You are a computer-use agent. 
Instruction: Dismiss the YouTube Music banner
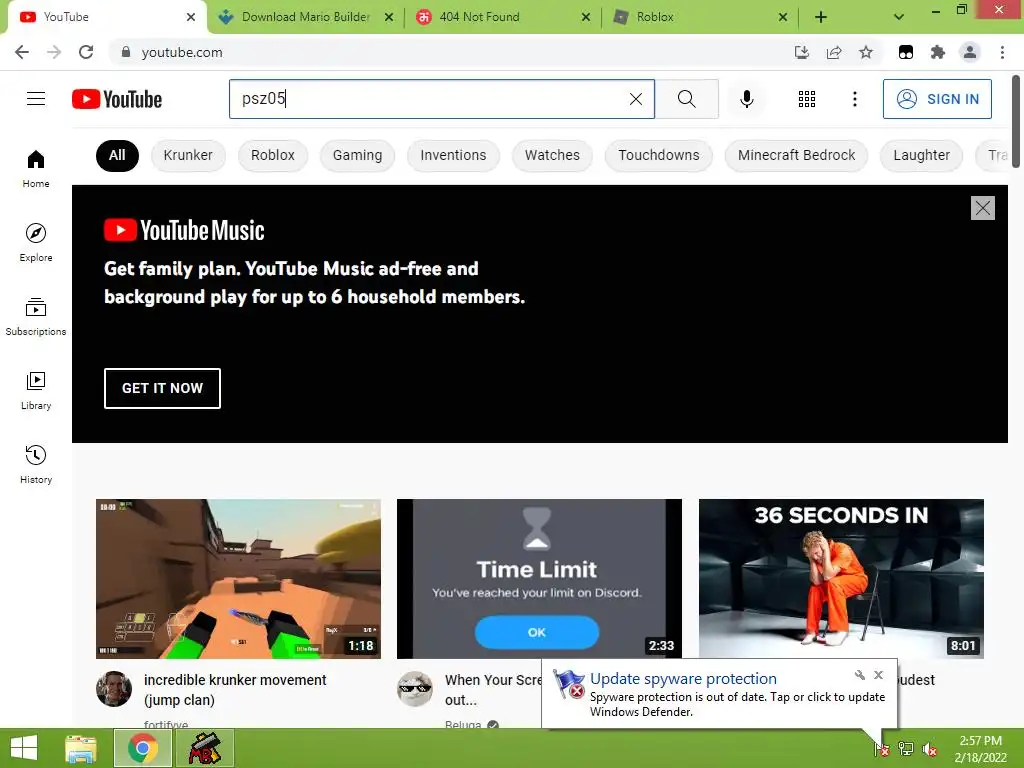[982, 208]
